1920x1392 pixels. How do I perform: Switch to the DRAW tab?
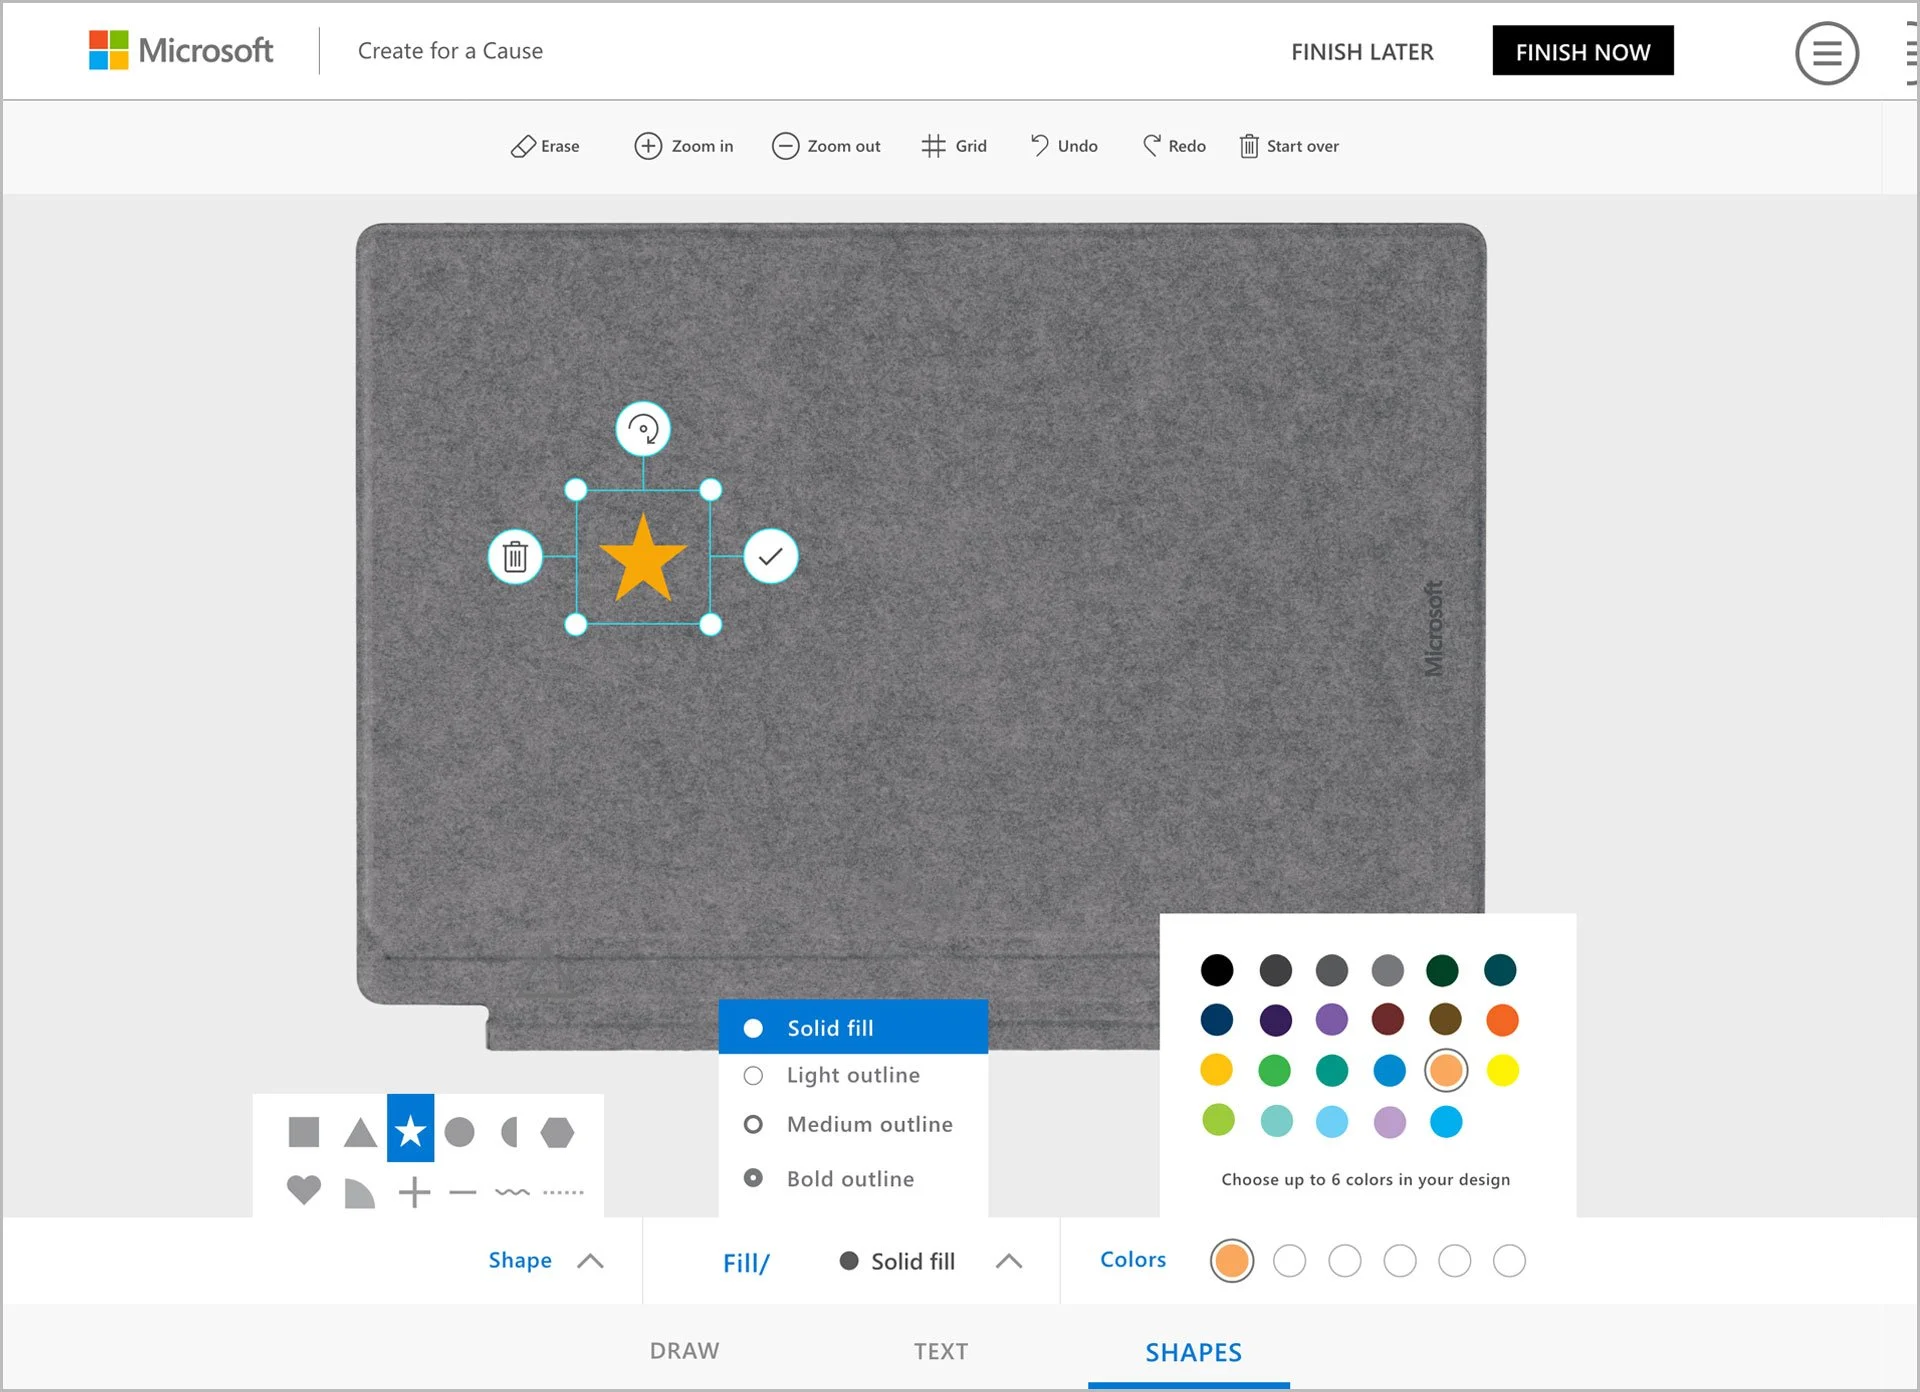pyautogui.click(x=684, y=1351)
